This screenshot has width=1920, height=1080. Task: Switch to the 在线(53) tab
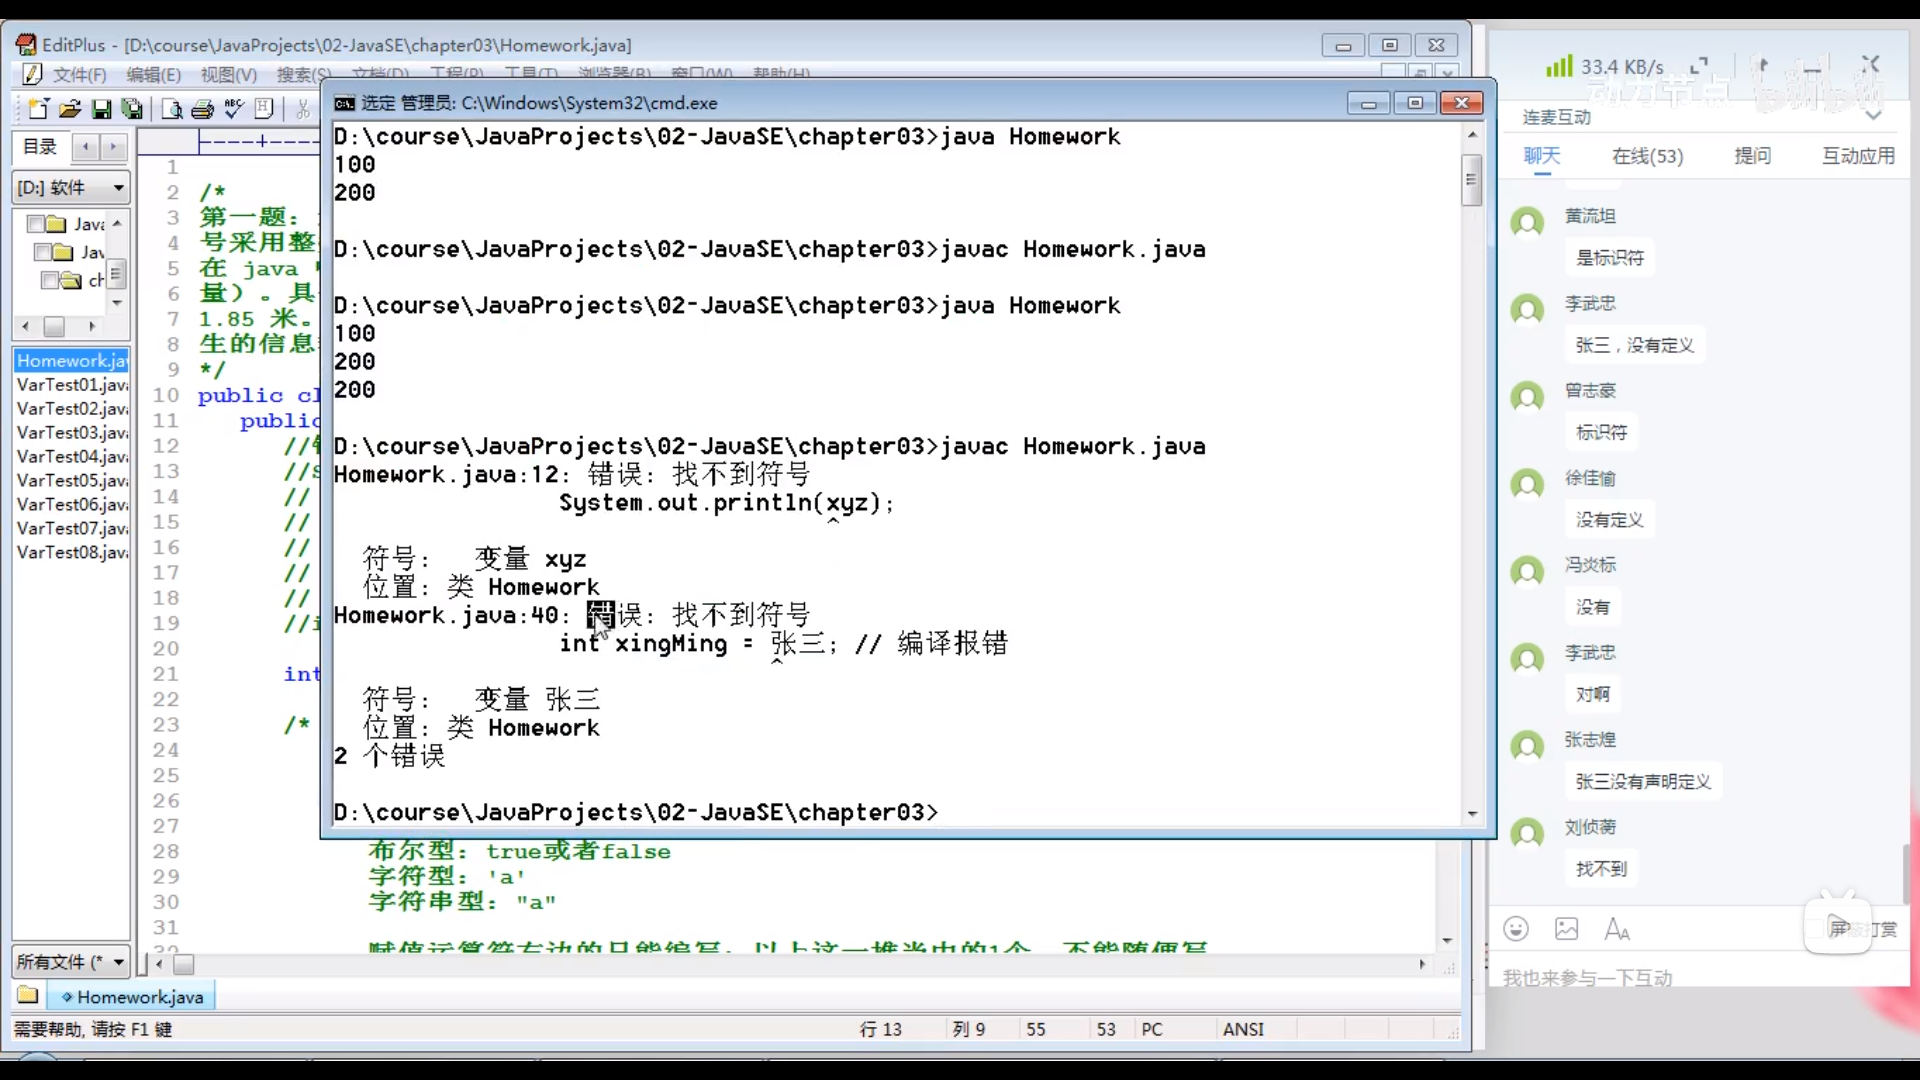coord(1647,156)
